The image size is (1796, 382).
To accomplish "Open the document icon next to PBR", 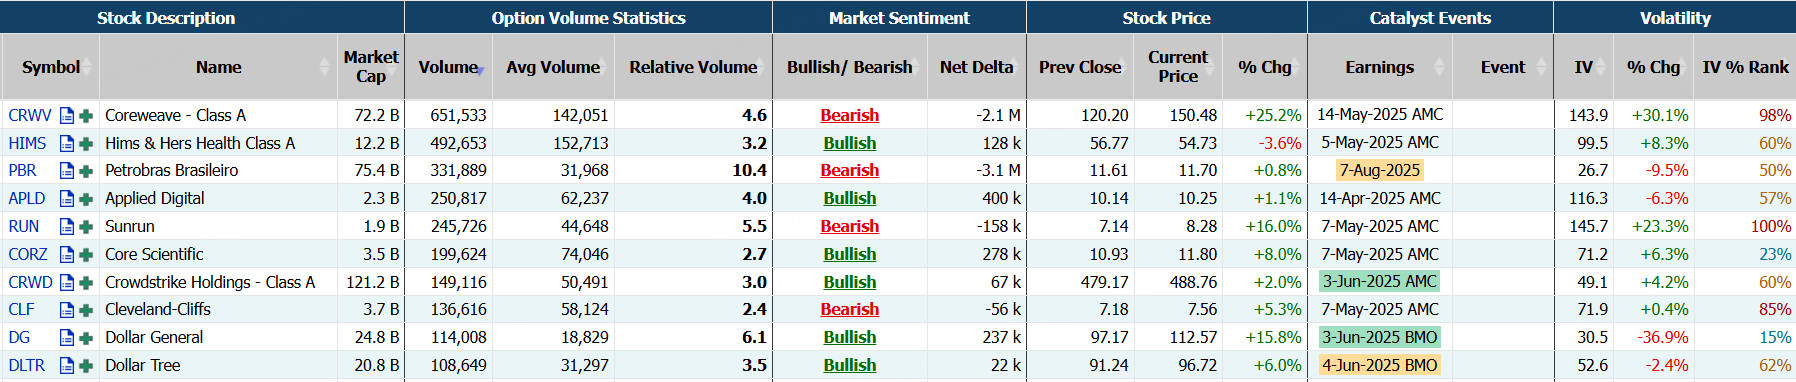I will click(x=67, y=171).
